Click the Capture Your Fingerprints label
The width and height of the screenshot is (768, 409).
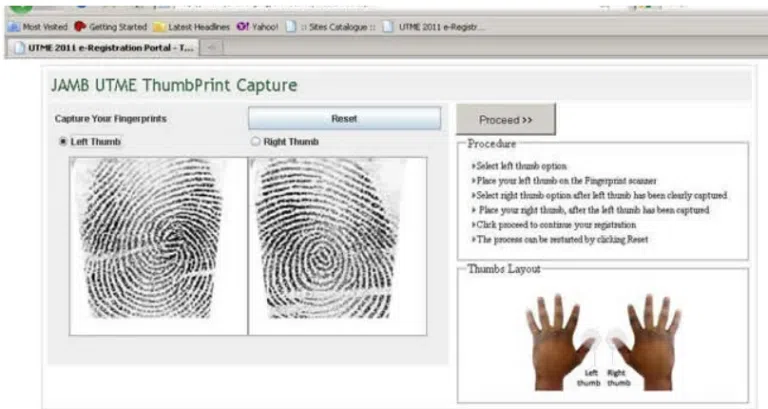(x=110, y=119)
